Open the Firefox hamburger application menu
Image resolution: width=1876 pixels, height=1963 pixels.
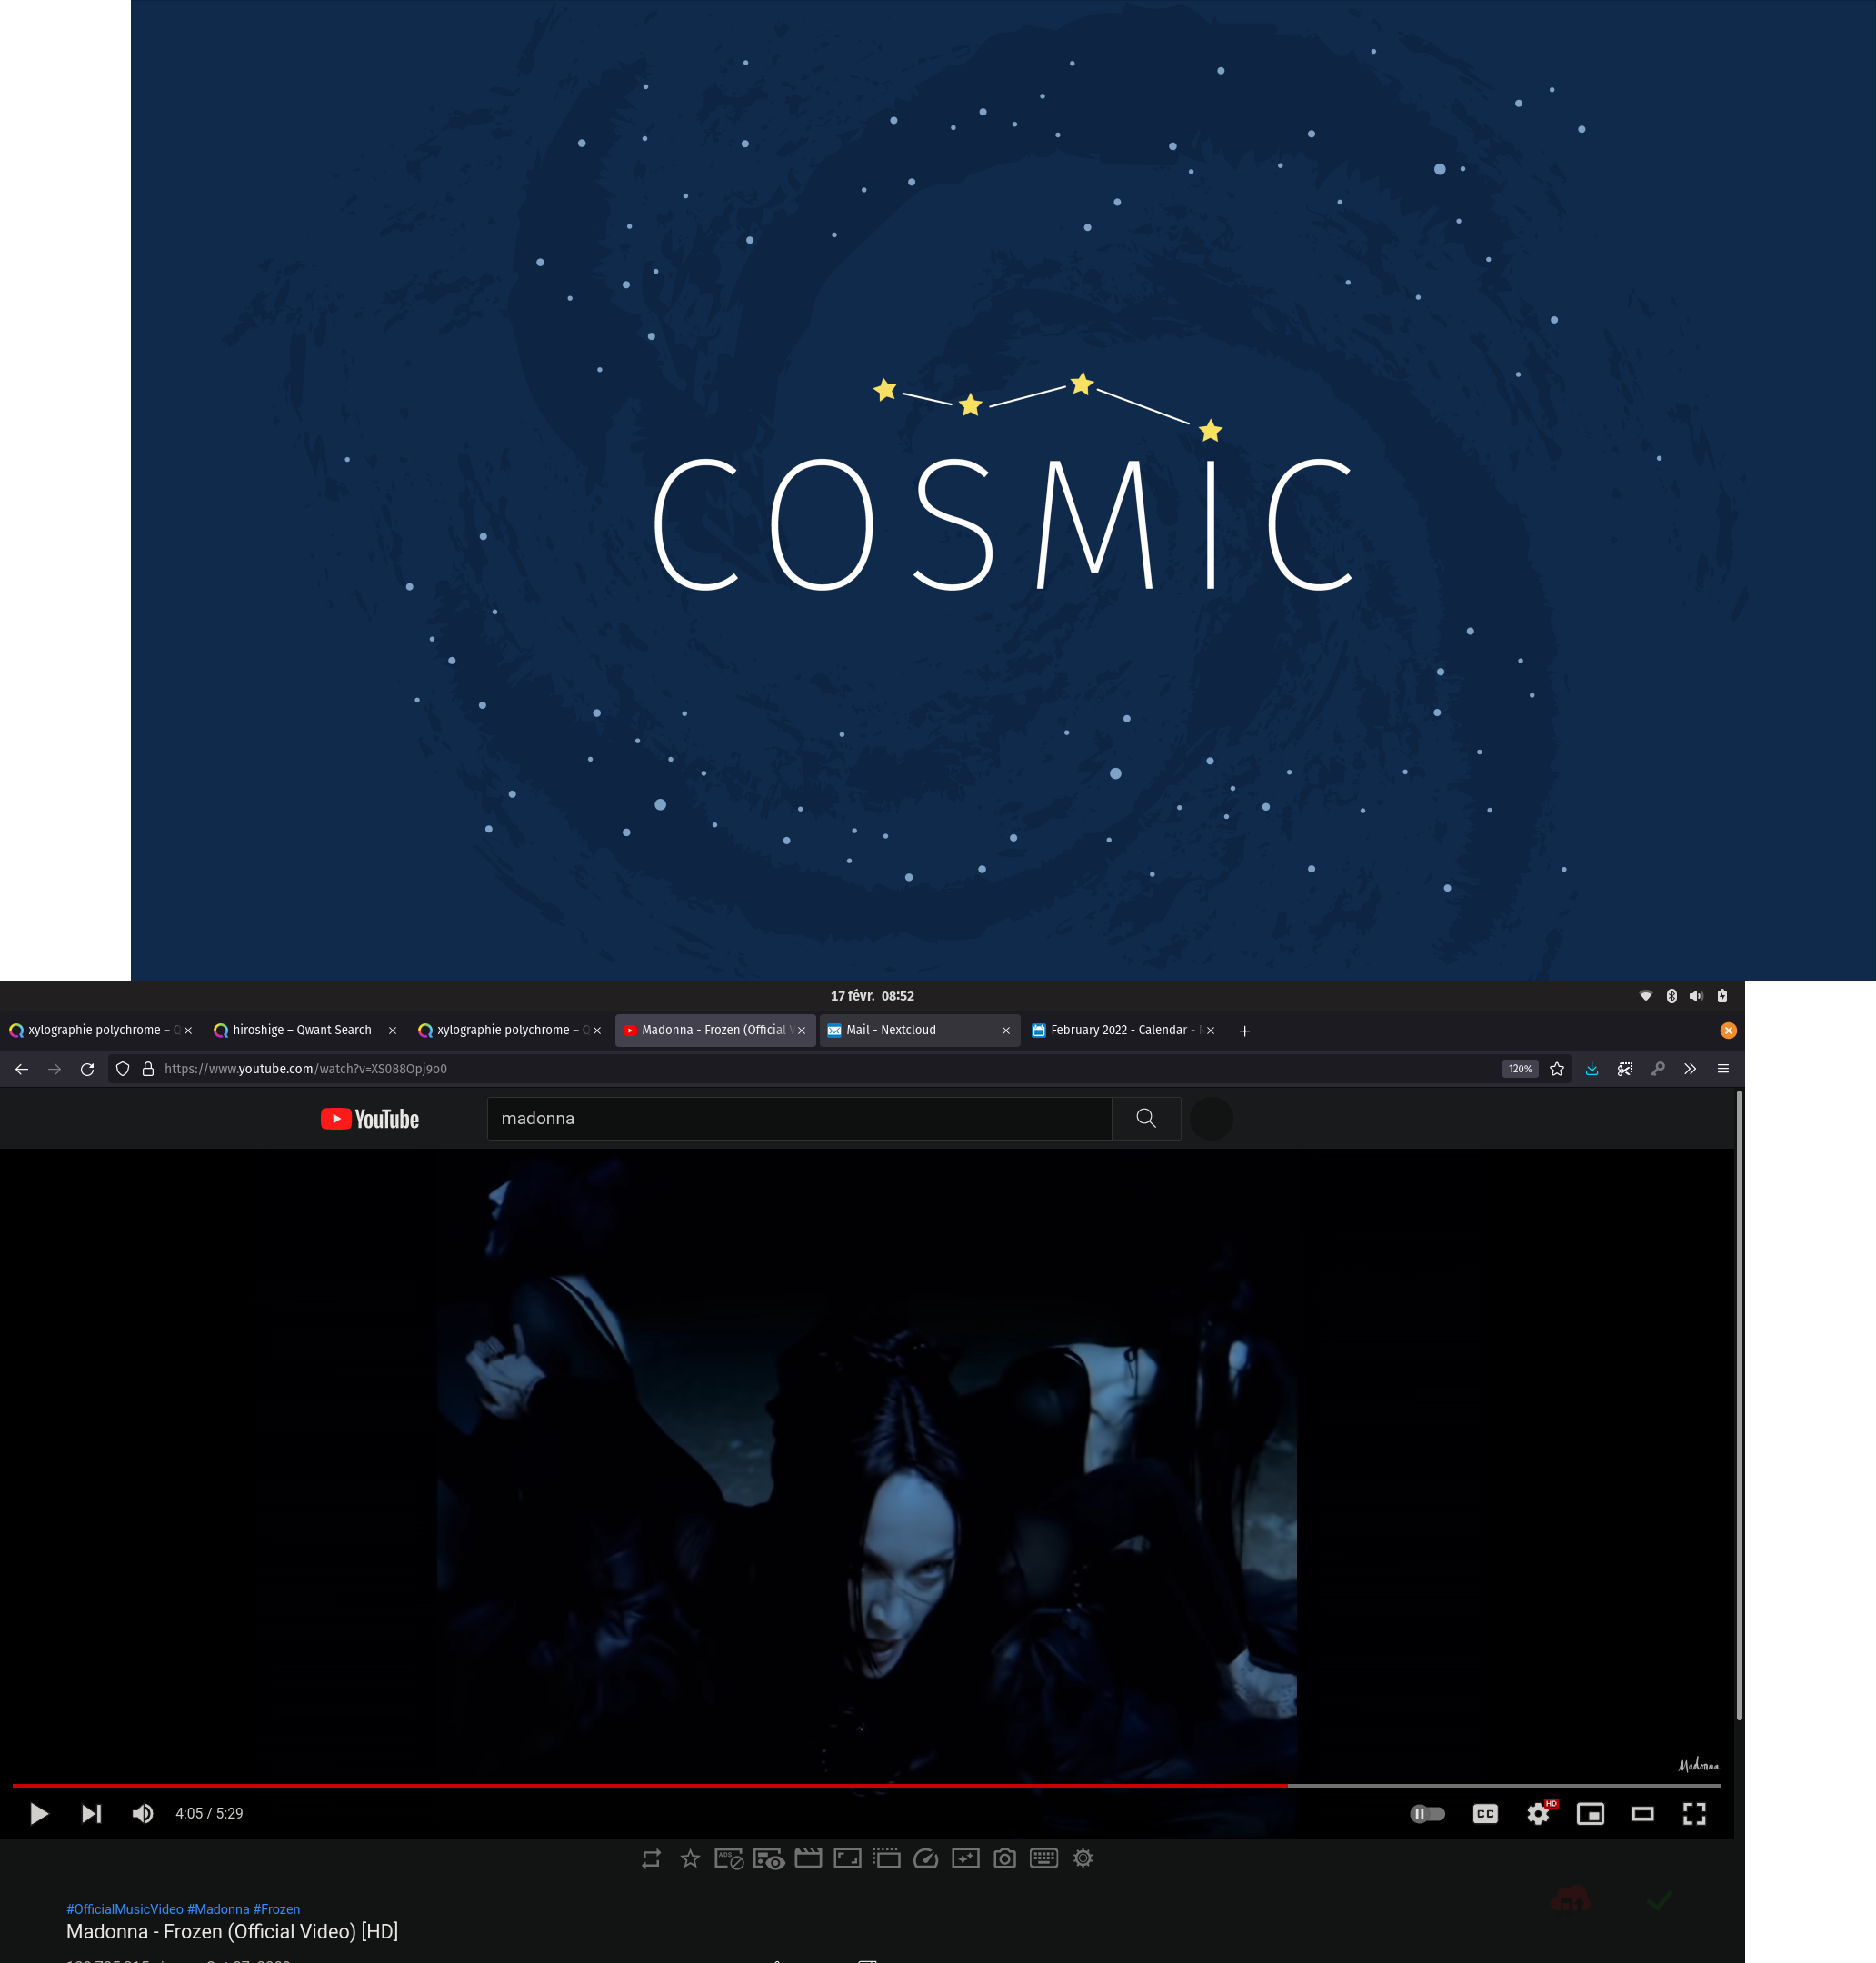[x=1723, y=1068]
